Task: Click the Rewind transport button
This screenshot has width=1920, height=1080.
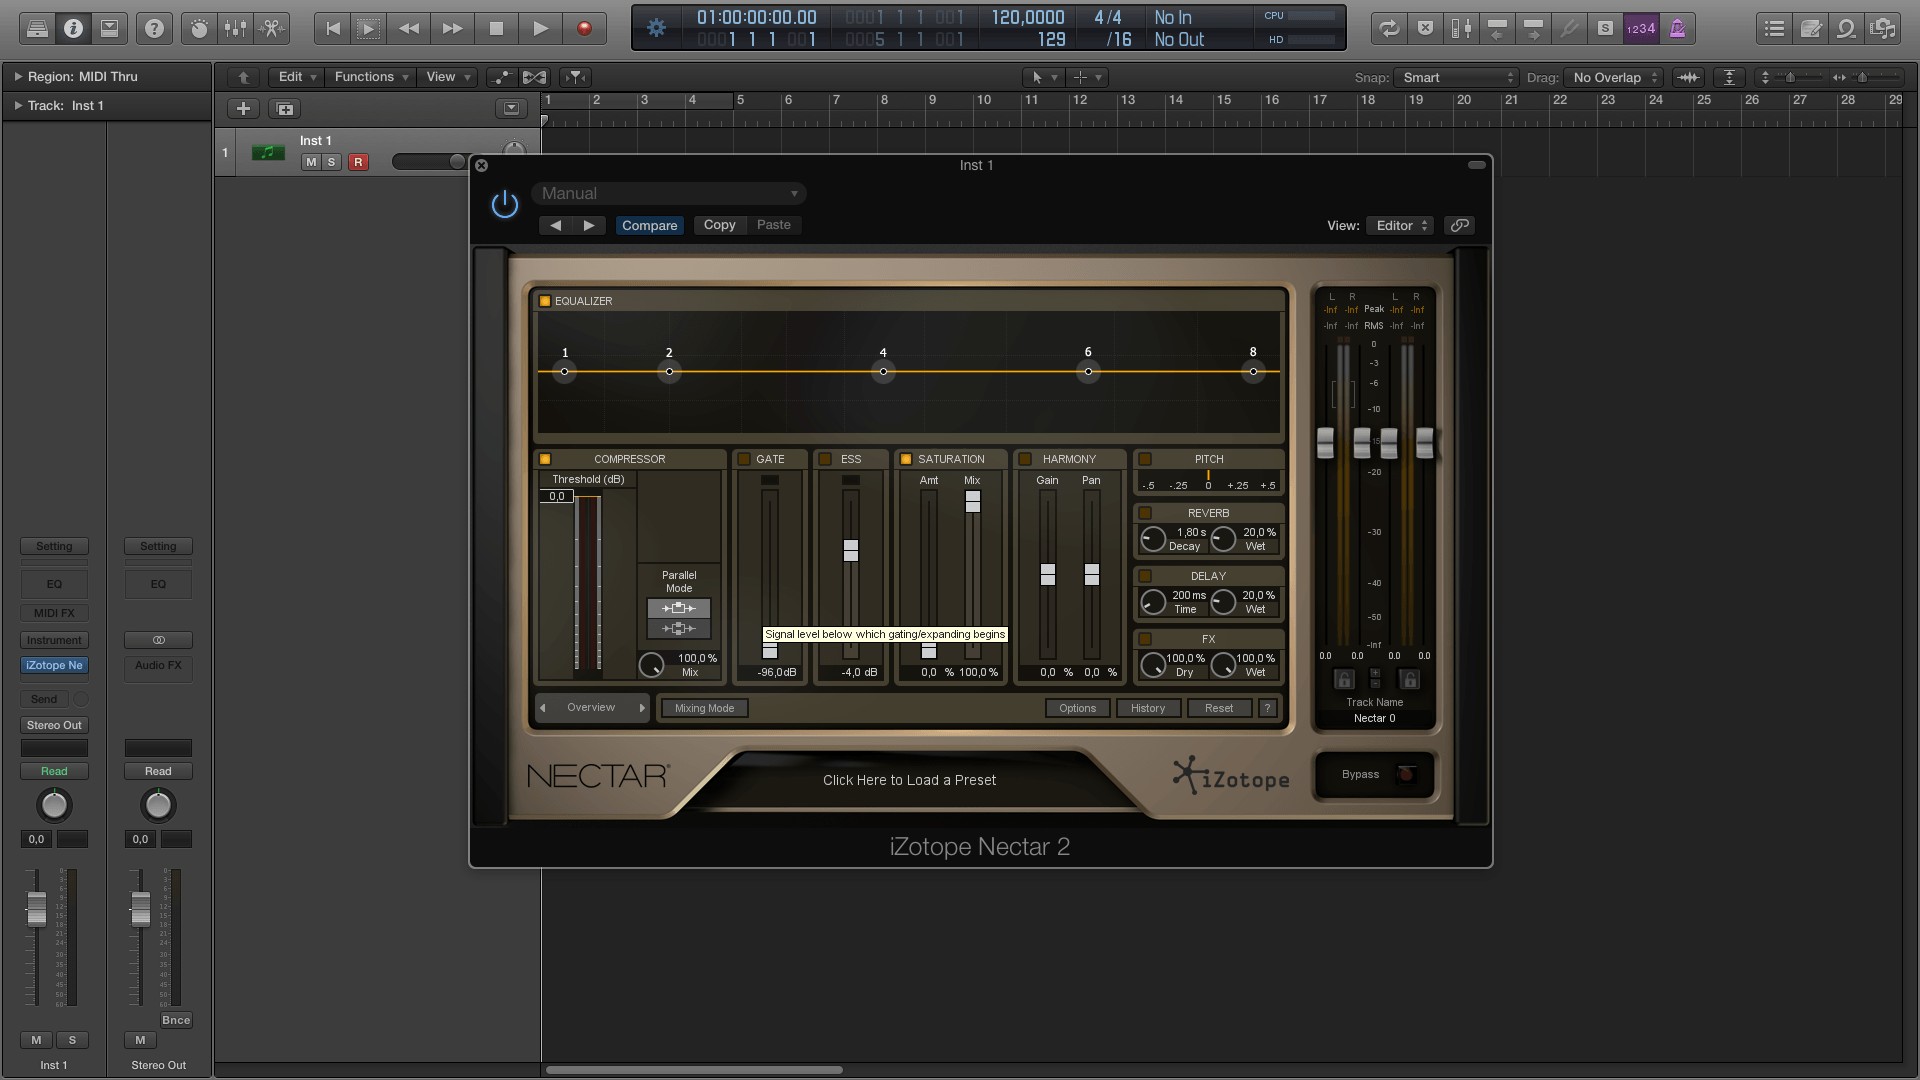Action: tap(409, 29)
